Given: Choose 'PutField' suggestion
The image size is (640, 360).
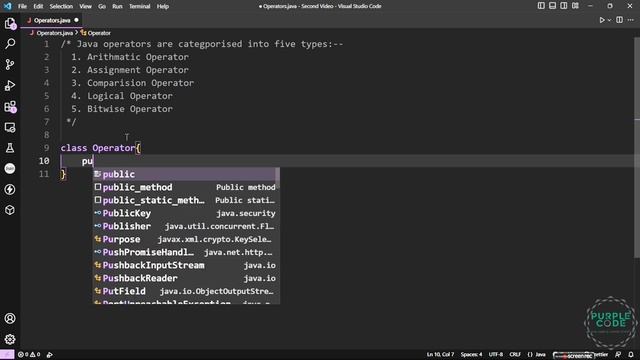Looking at the screenshot, I should point(184,291).
